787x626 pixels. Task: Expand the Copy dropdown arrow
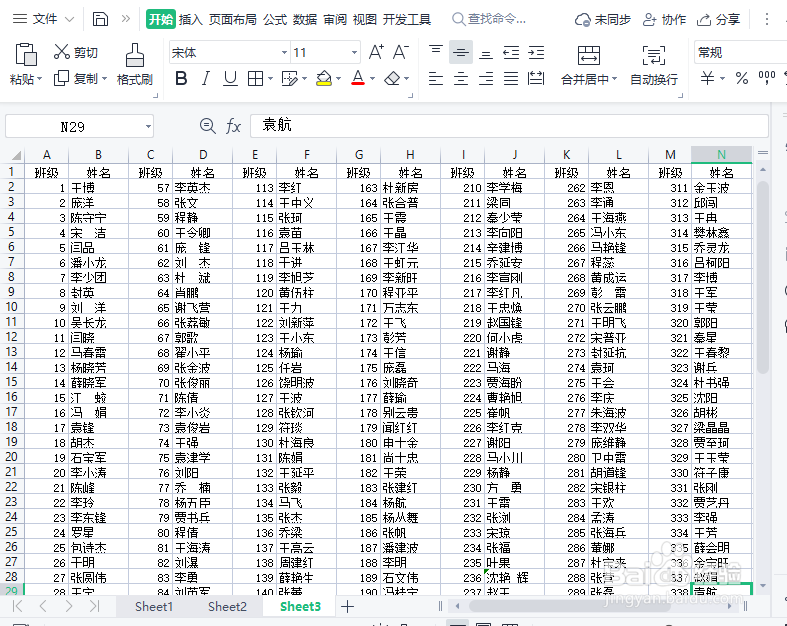104,79
